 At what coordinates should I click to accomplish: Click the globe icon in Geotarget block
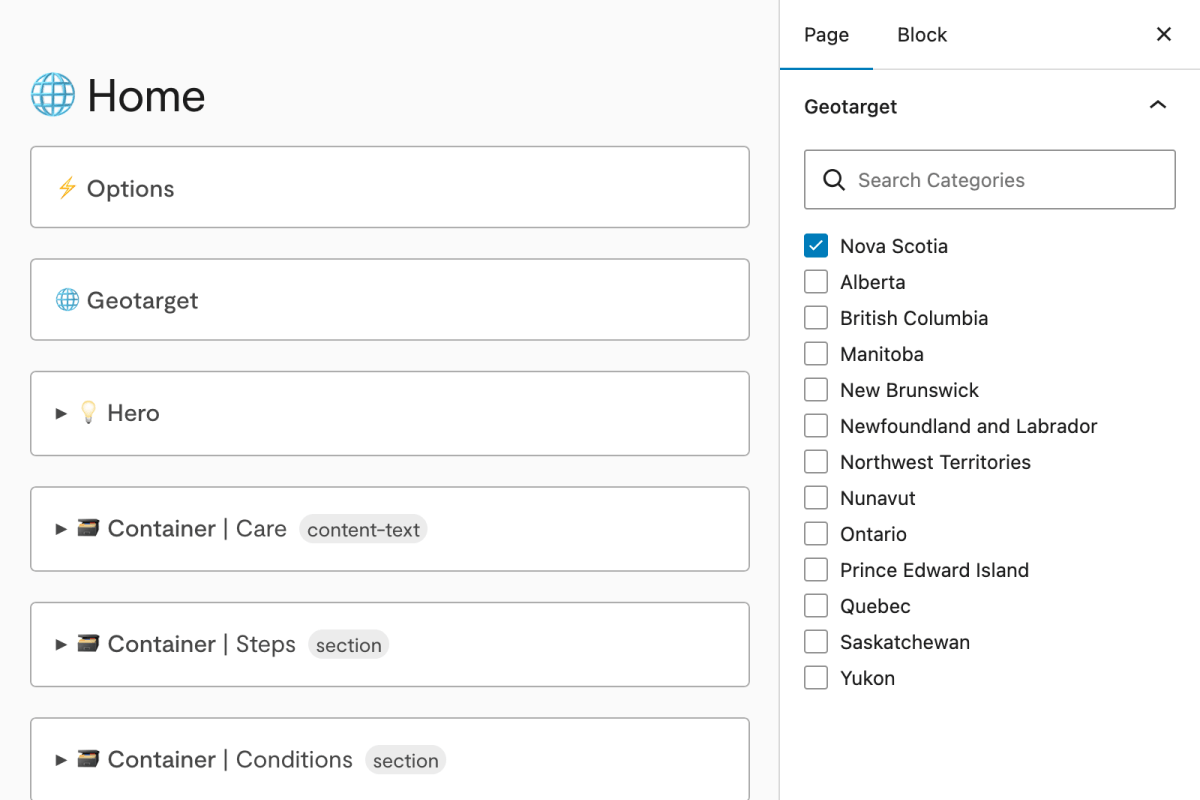[67, 300]
